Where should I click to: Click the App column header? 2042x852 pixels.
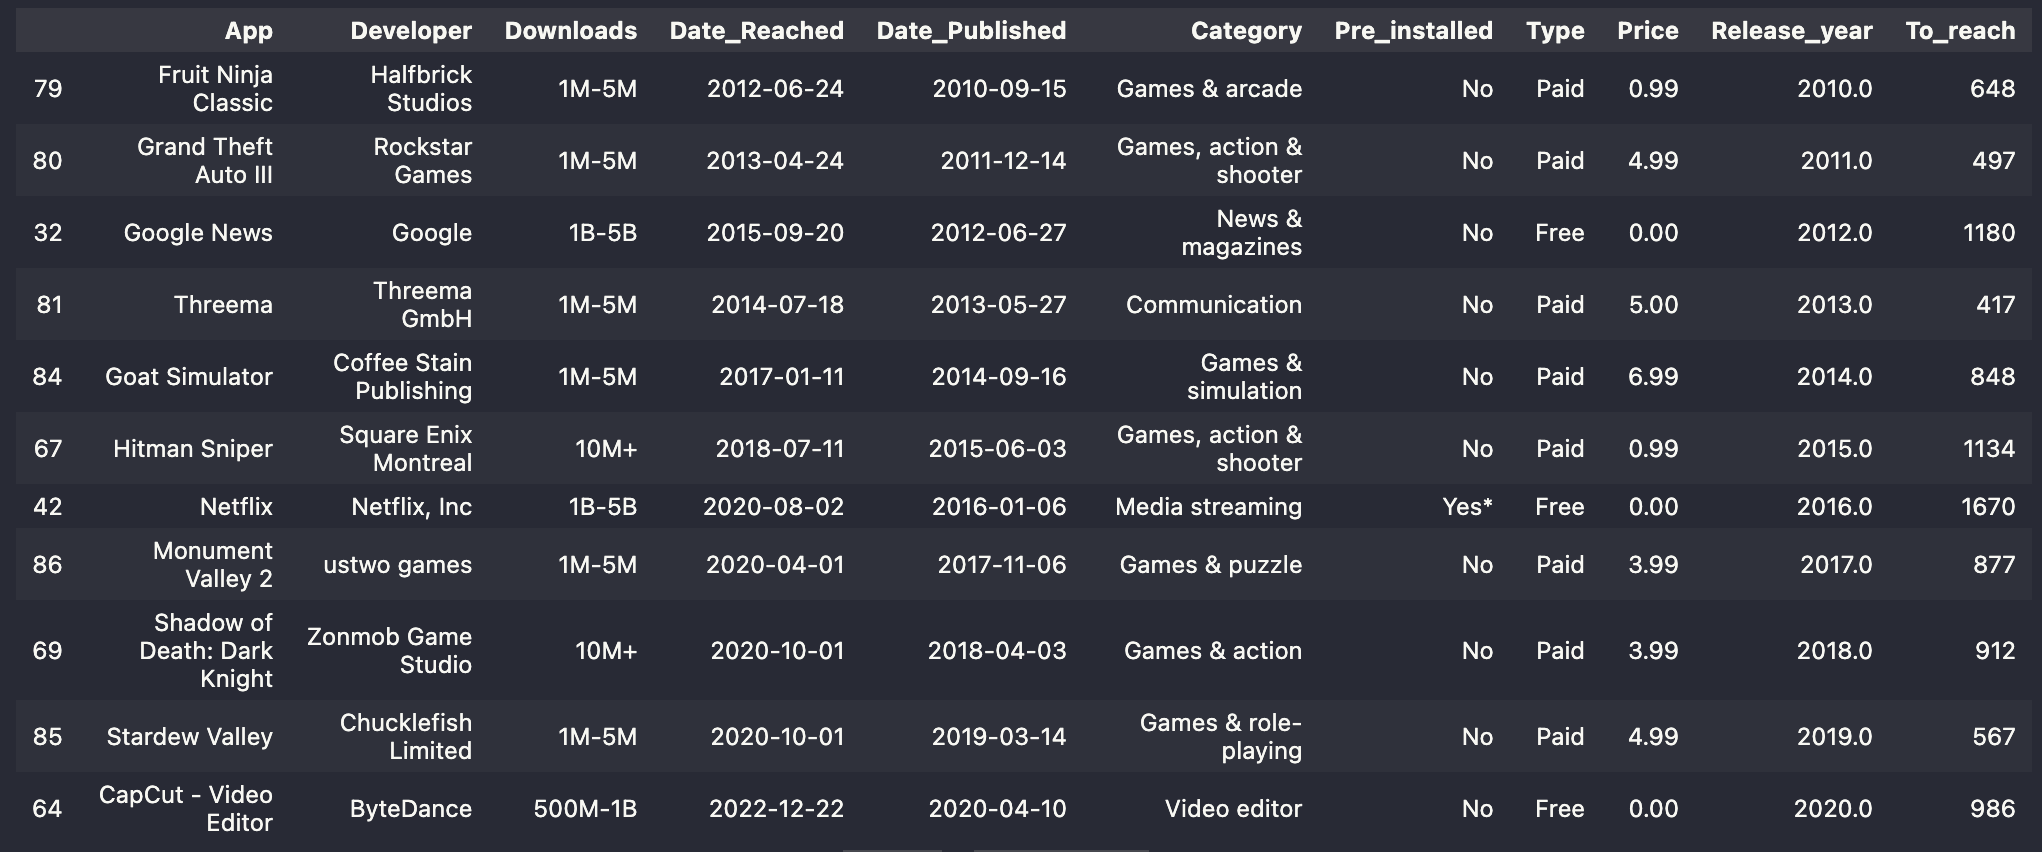tap(248, 31)
